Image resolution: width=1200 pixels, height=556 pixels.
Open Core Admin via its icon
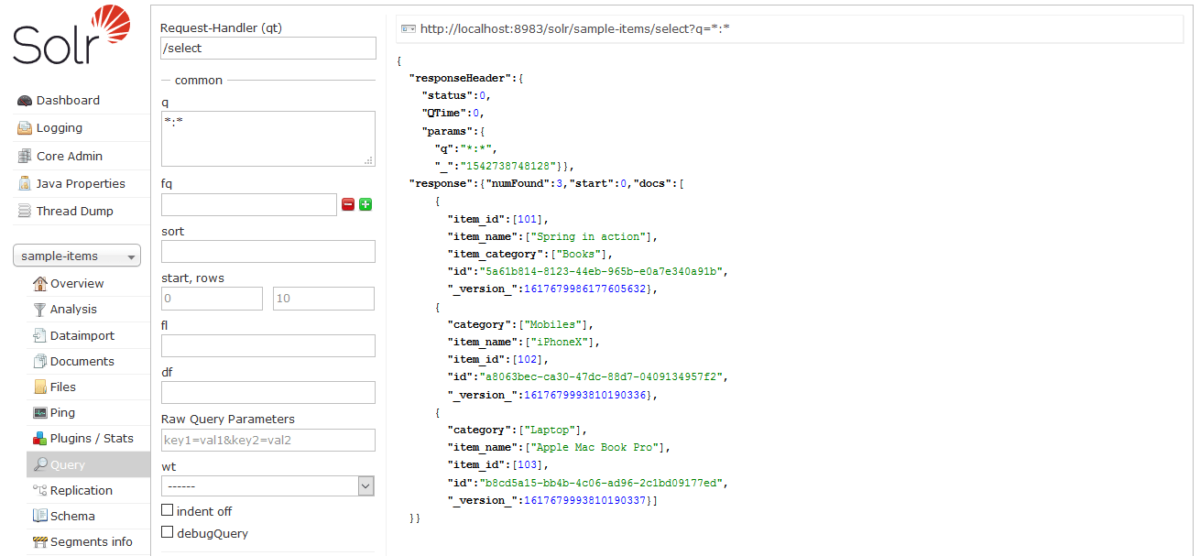24,156
